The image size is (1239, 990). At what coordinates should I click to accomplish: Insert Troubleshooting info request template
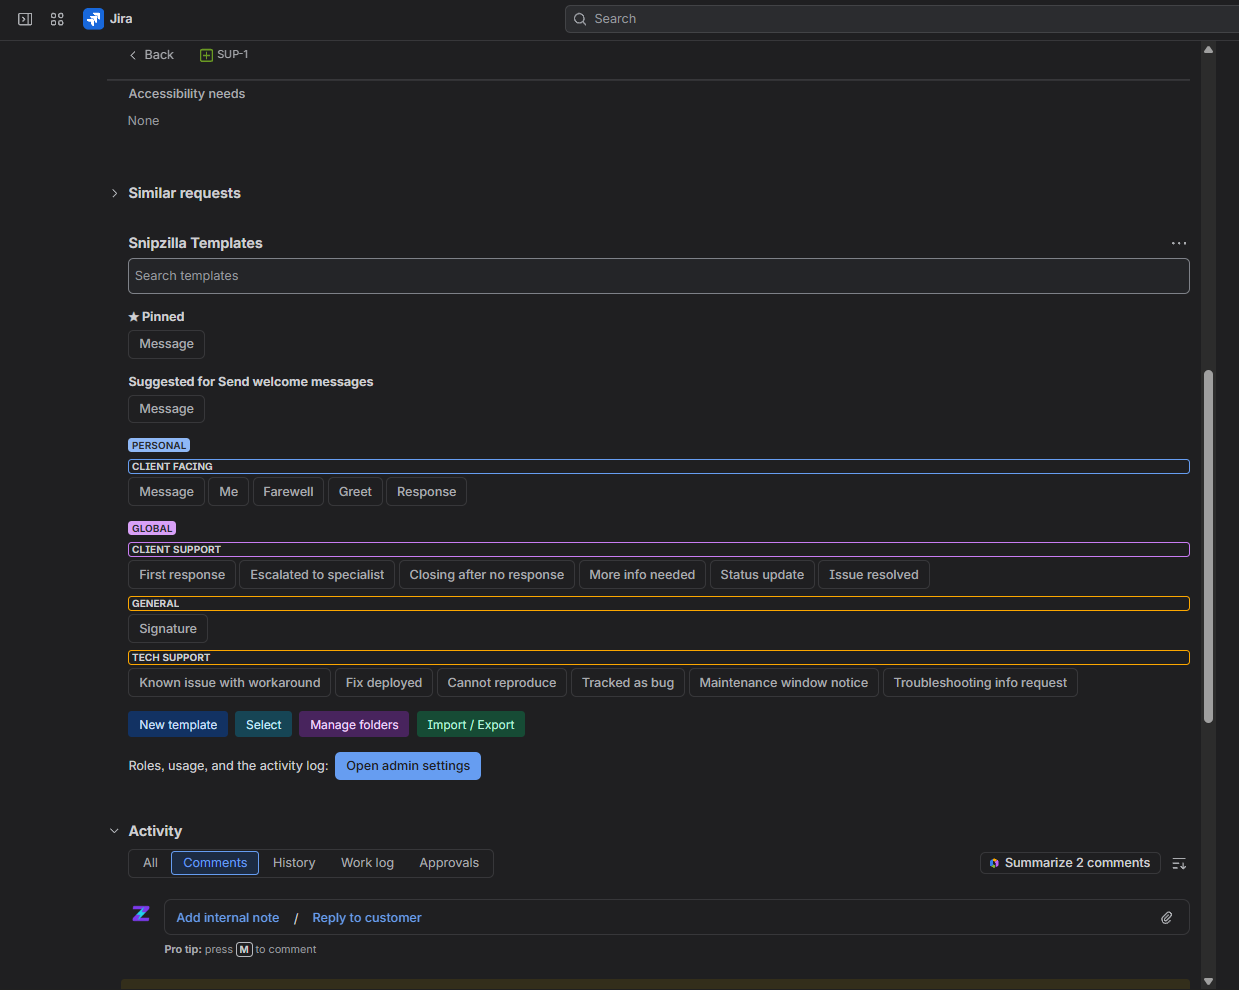(x=980, y=683)
